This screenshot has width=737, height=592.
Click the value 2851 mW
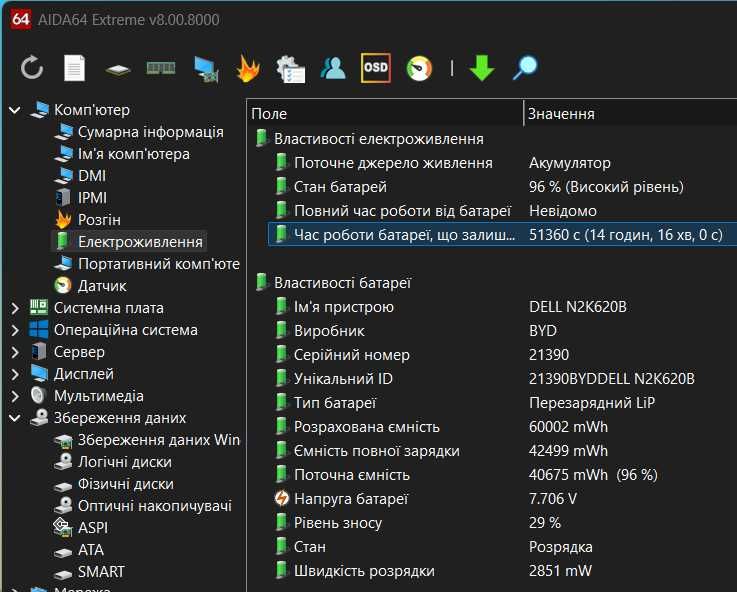click(x=560, y=571)
